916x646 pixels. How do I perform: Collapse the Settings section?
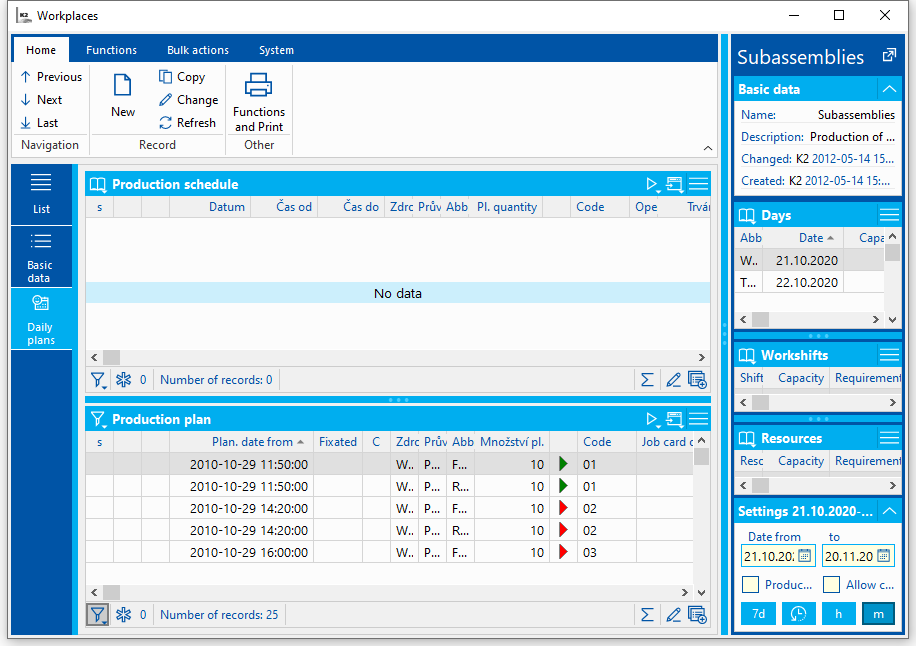(x=889, y=512)
